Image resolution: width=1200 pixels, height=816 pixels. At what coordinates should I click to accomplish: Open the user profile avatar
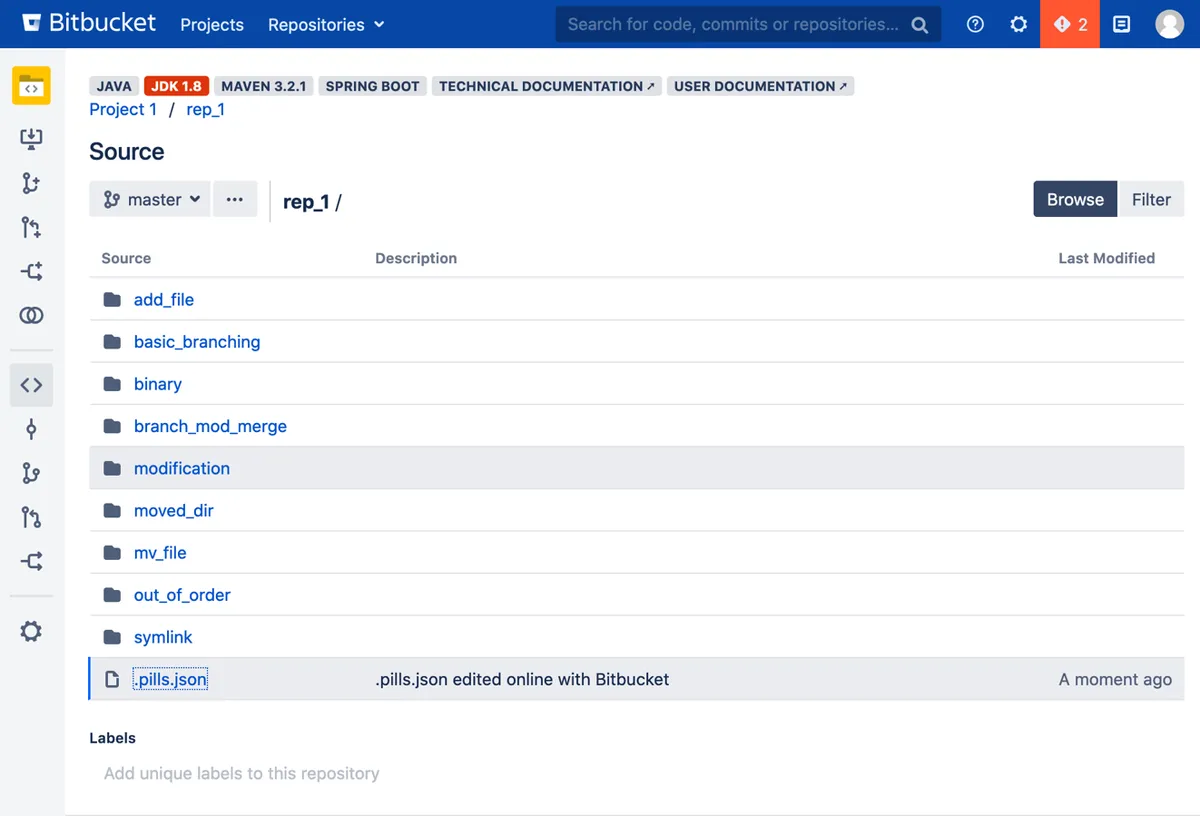pyautogui.click(x=1169, y=24)
